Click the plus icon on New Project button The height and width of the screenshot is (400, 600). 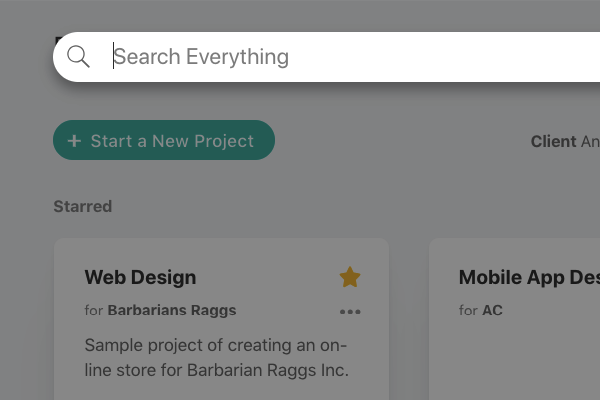pos(74,141)
